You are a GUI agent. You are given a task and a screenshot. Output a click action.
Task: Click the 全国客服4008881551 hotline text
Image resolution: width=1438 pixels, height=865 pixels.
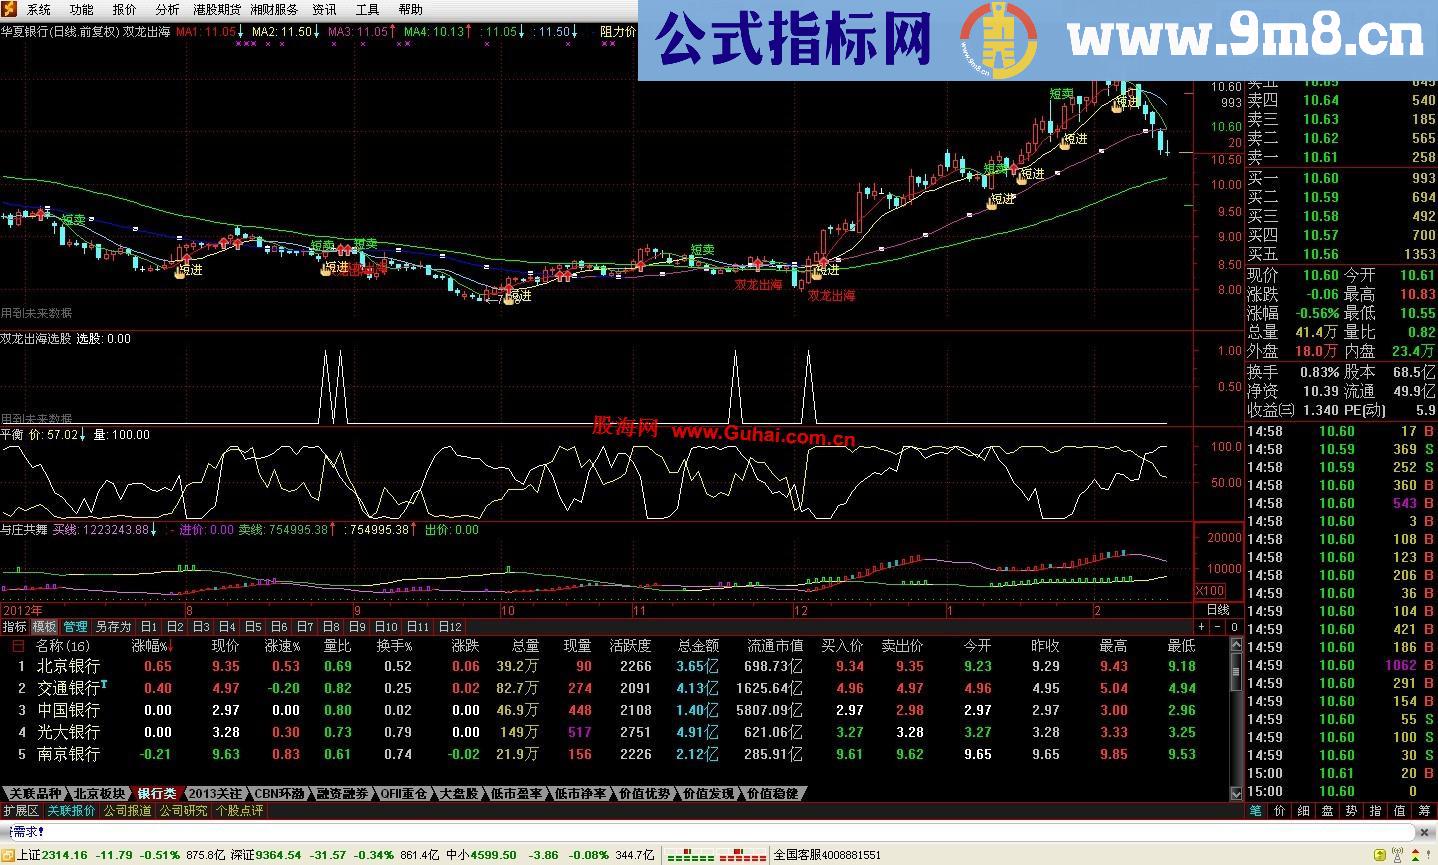pyautogui.click(x=825, y=855)
